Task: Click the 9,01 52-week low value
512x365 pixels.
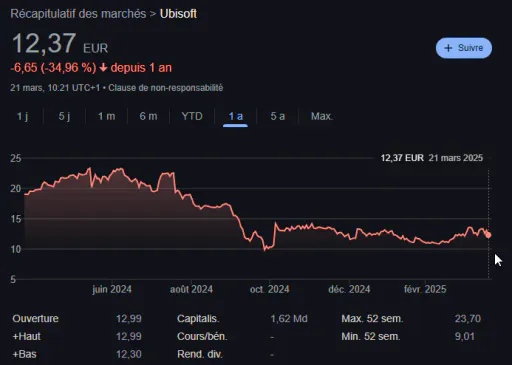Action: 465,336
